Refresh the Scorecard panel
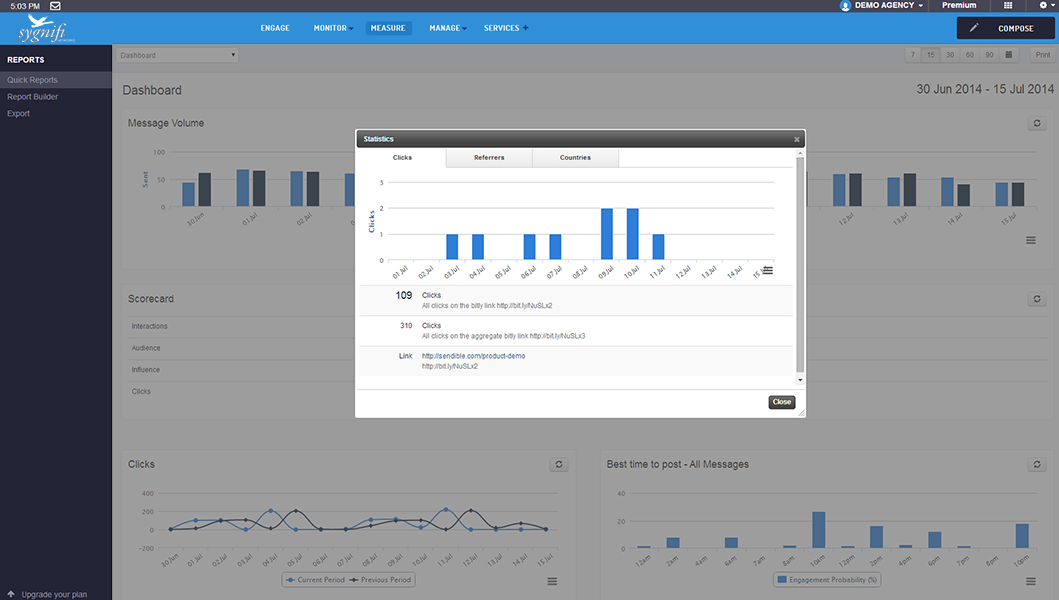Viewport: 1059px width, 600px height. tap(1038, 299)
